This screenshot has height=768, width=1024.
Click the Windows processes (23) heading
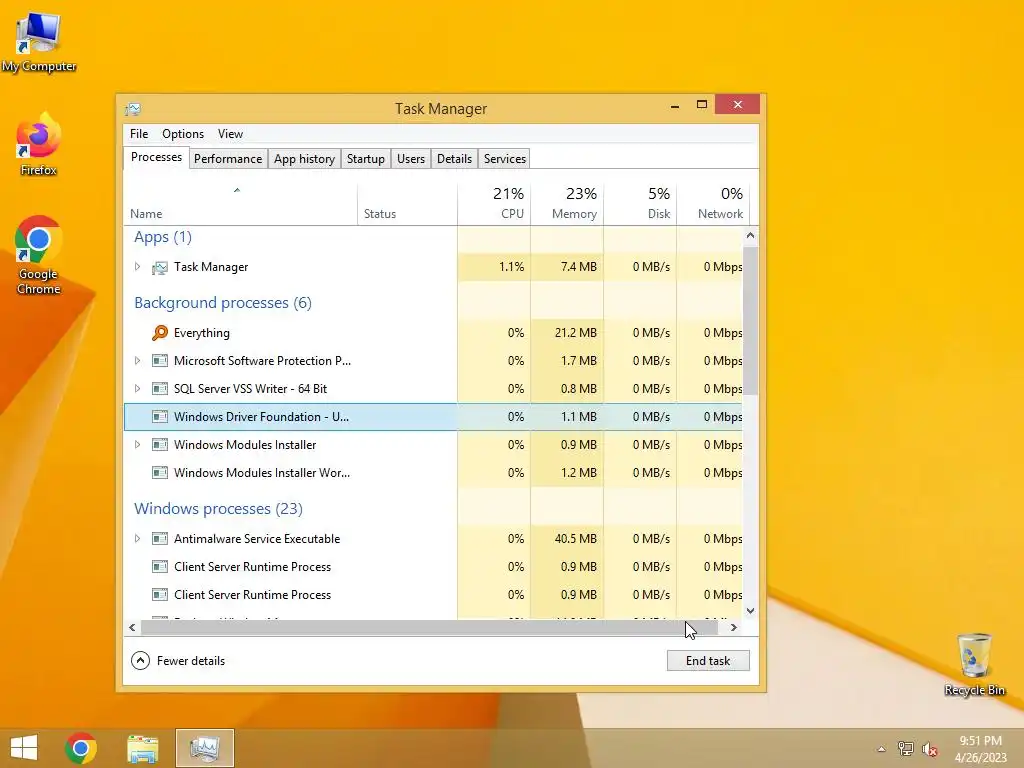[x=218, y=509]
